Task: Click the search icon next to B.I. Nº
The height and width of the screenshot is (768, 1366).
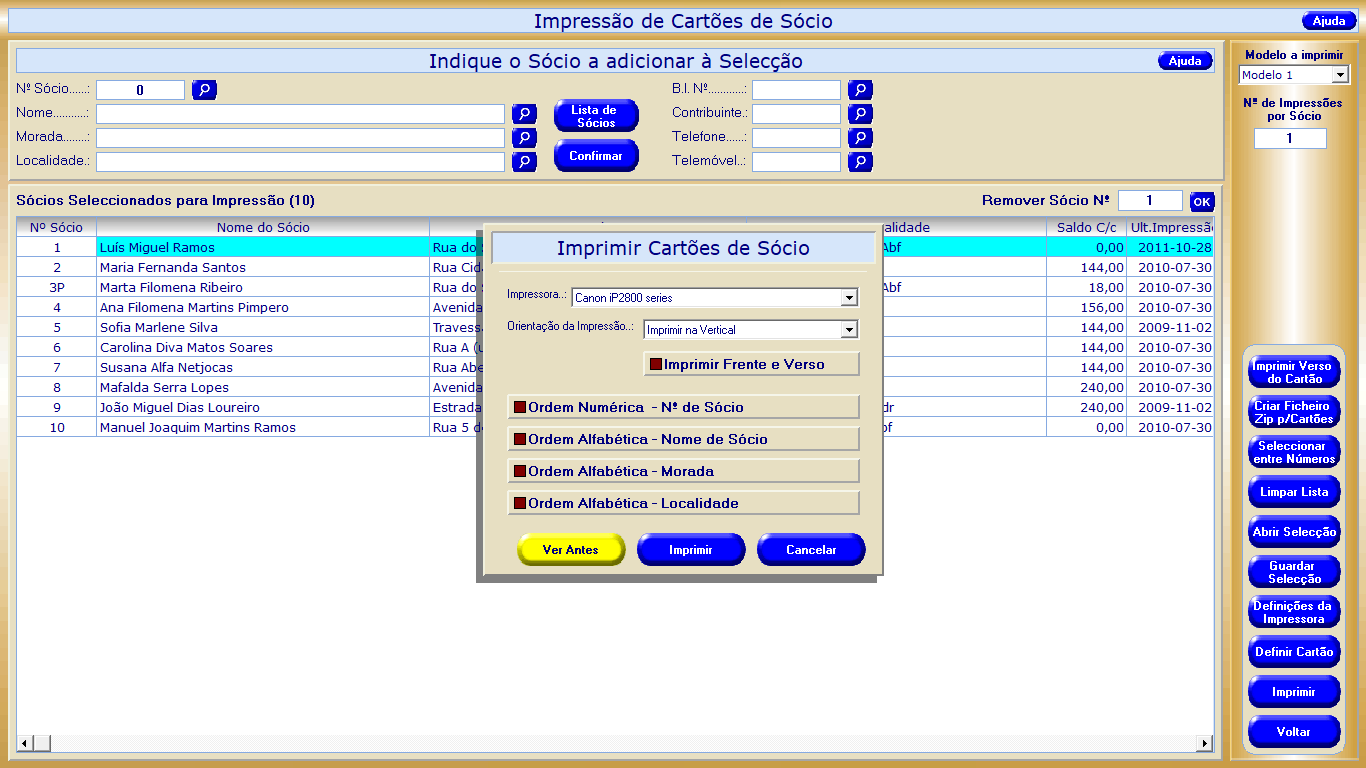Action: coord(860,90)
